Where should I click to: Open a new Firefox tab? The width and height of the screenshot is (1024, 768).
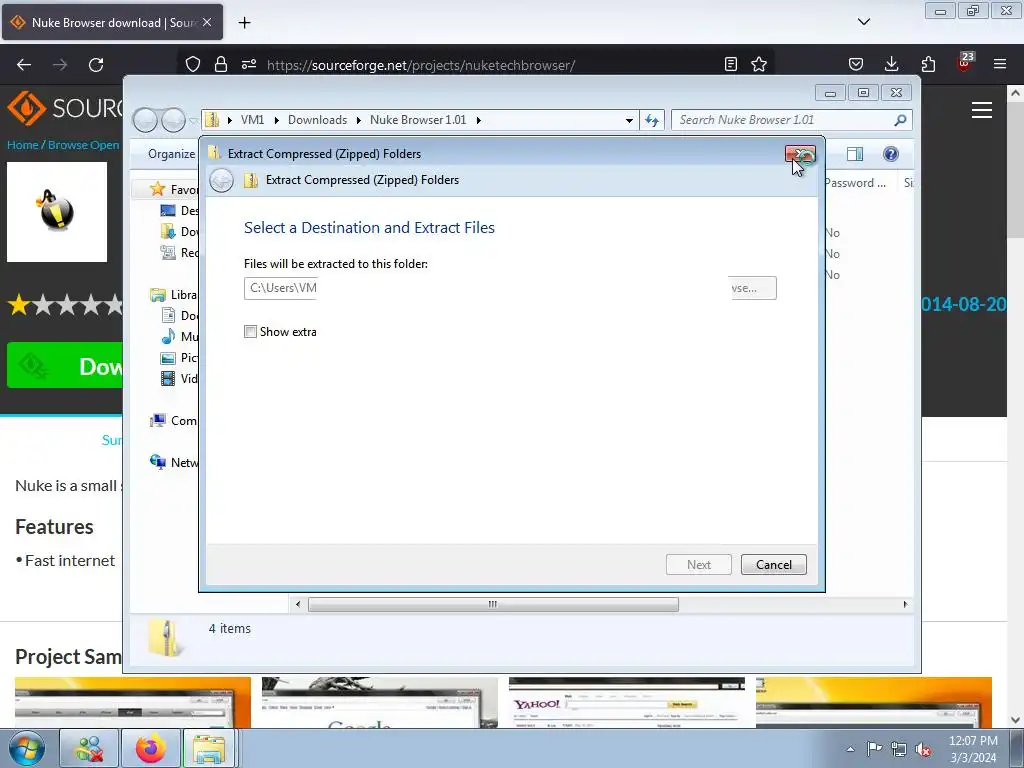pyautogui.click(x=244, y=23)
